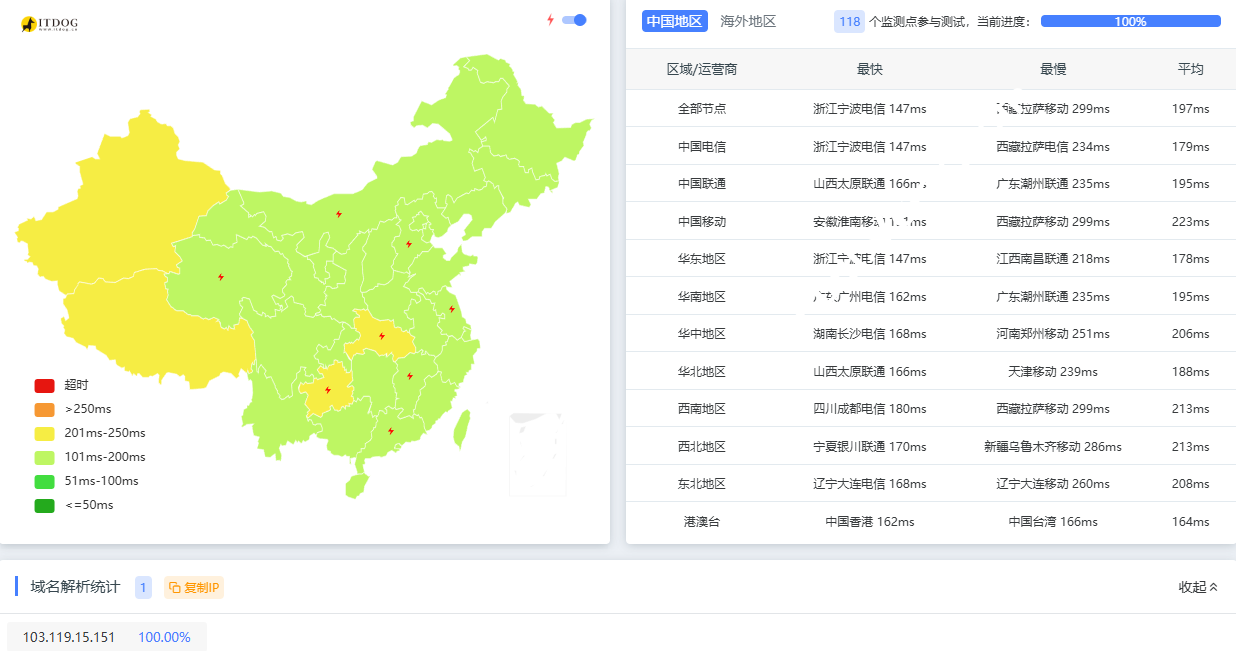This screenshot has height=651, width=1236.
Task: Click the red lightning icon beside the map toggle
Action: pos(548,19)
